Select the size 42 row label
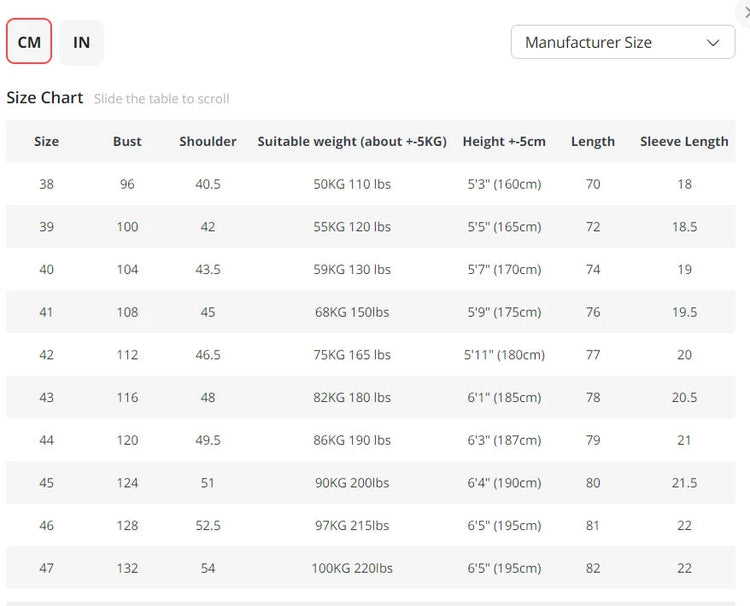Viewport: 750px width, 606px height. pos(46,355)
